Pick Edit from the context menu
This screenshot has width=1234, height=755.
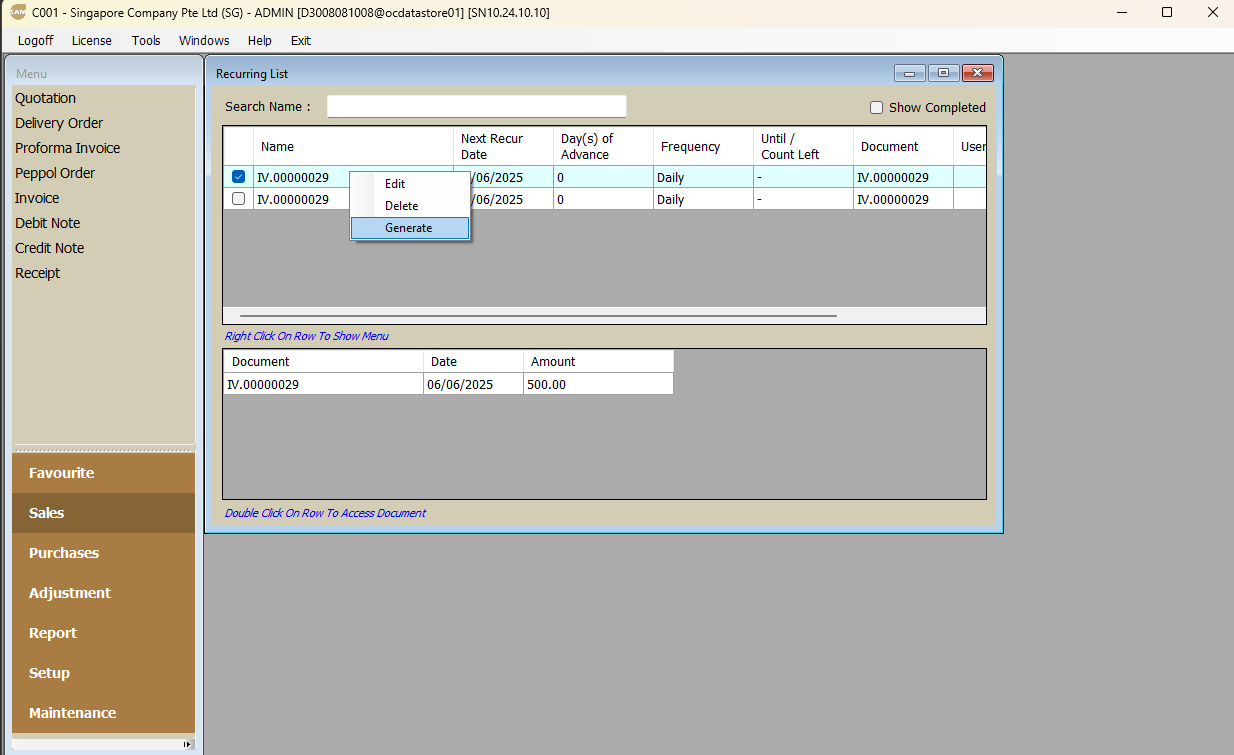(395, 184)
